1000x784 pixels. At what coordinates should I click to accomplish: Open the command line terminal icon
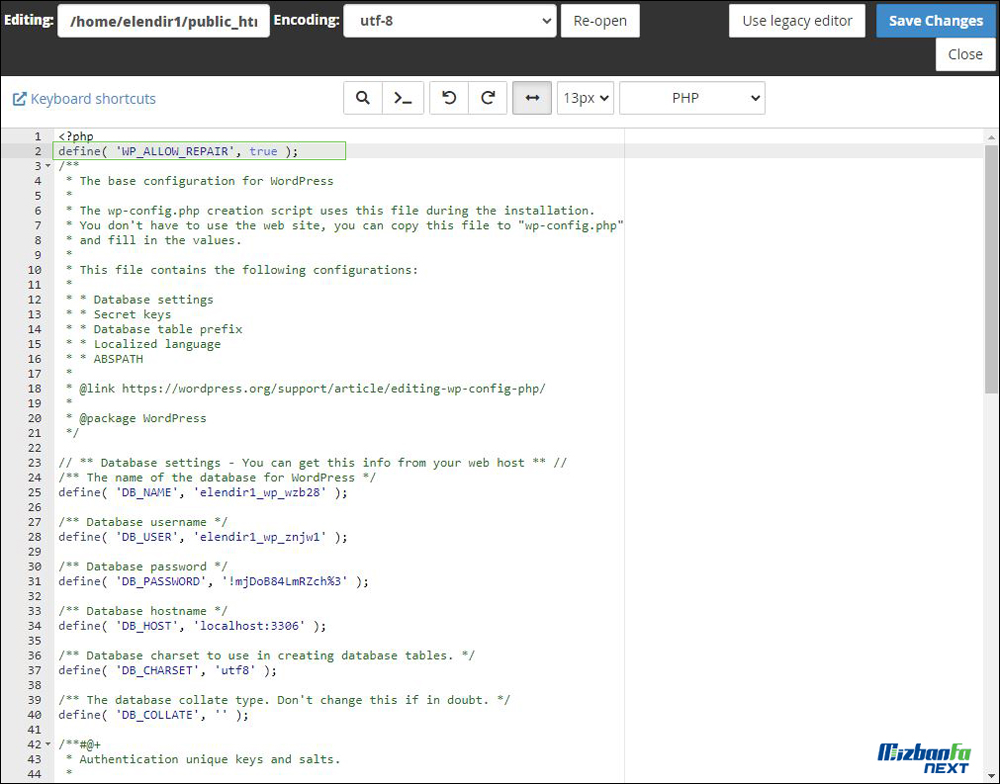pyautogui.click(x=402, y=98)
